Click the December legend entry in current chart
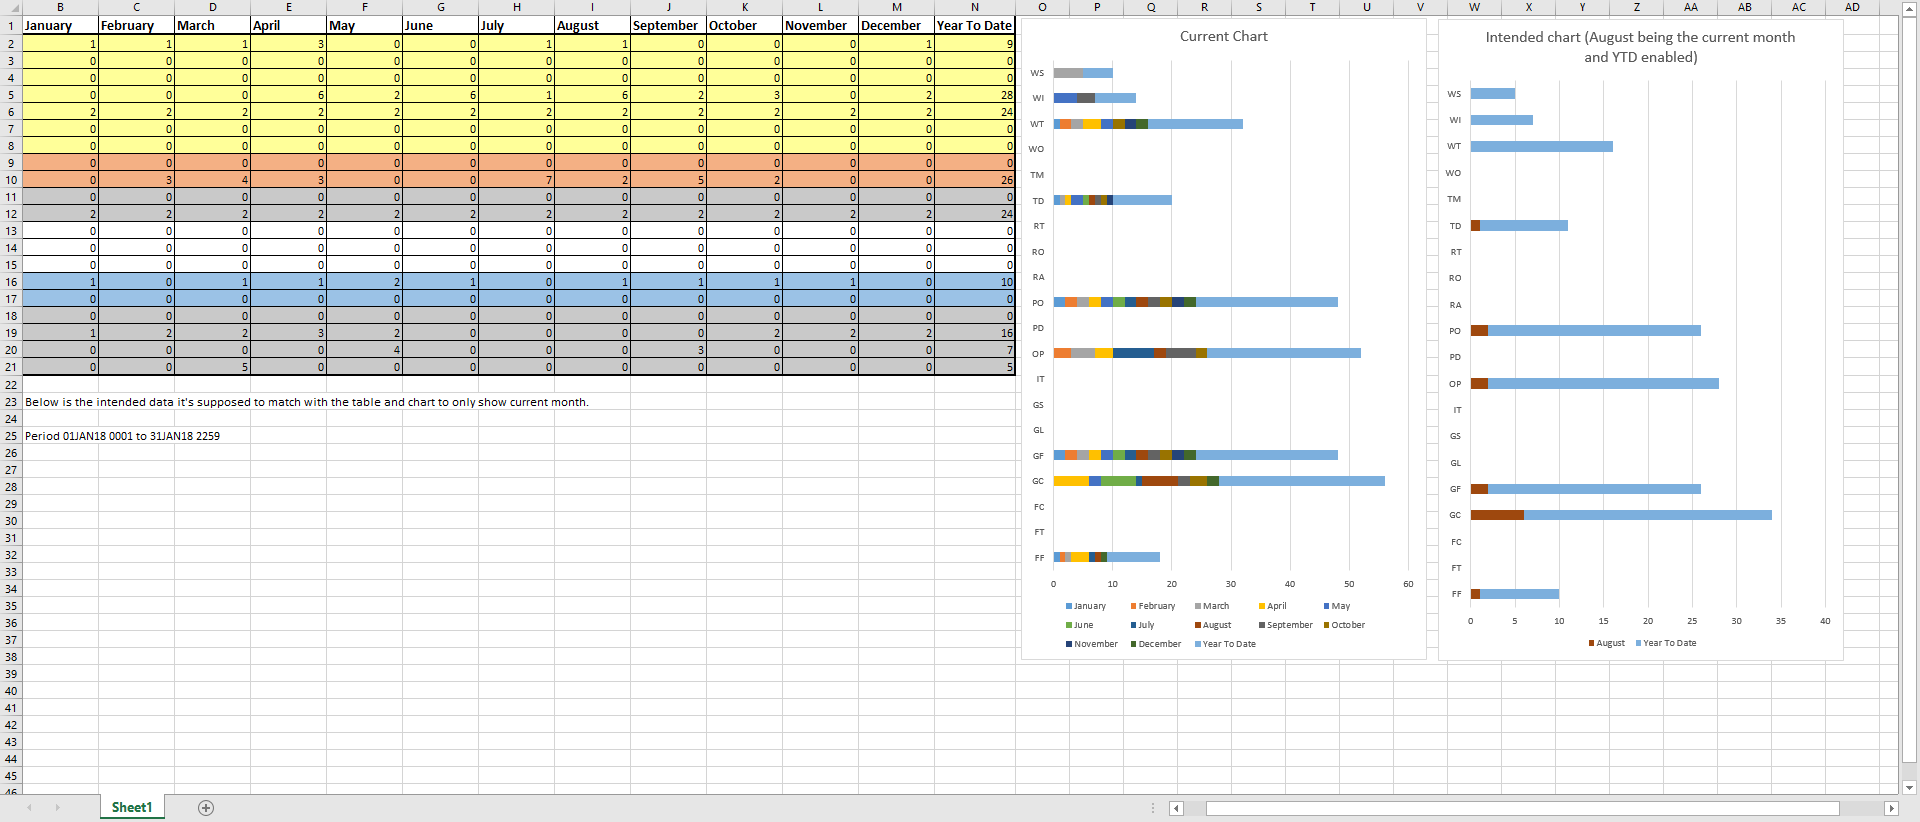Screen dimensions: 1920x822 [x=1156, y=644]
